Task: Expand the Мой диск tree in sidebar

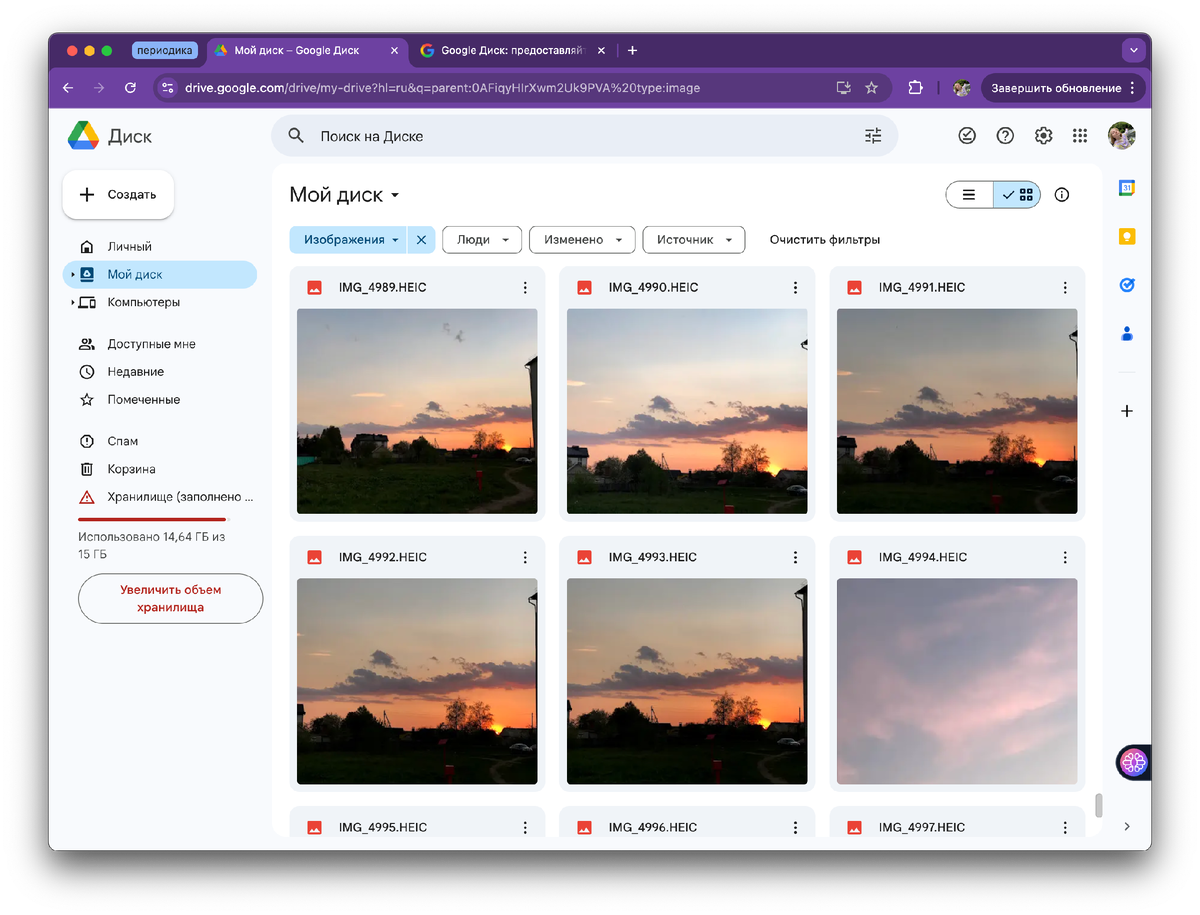Action: pos(72,275)
